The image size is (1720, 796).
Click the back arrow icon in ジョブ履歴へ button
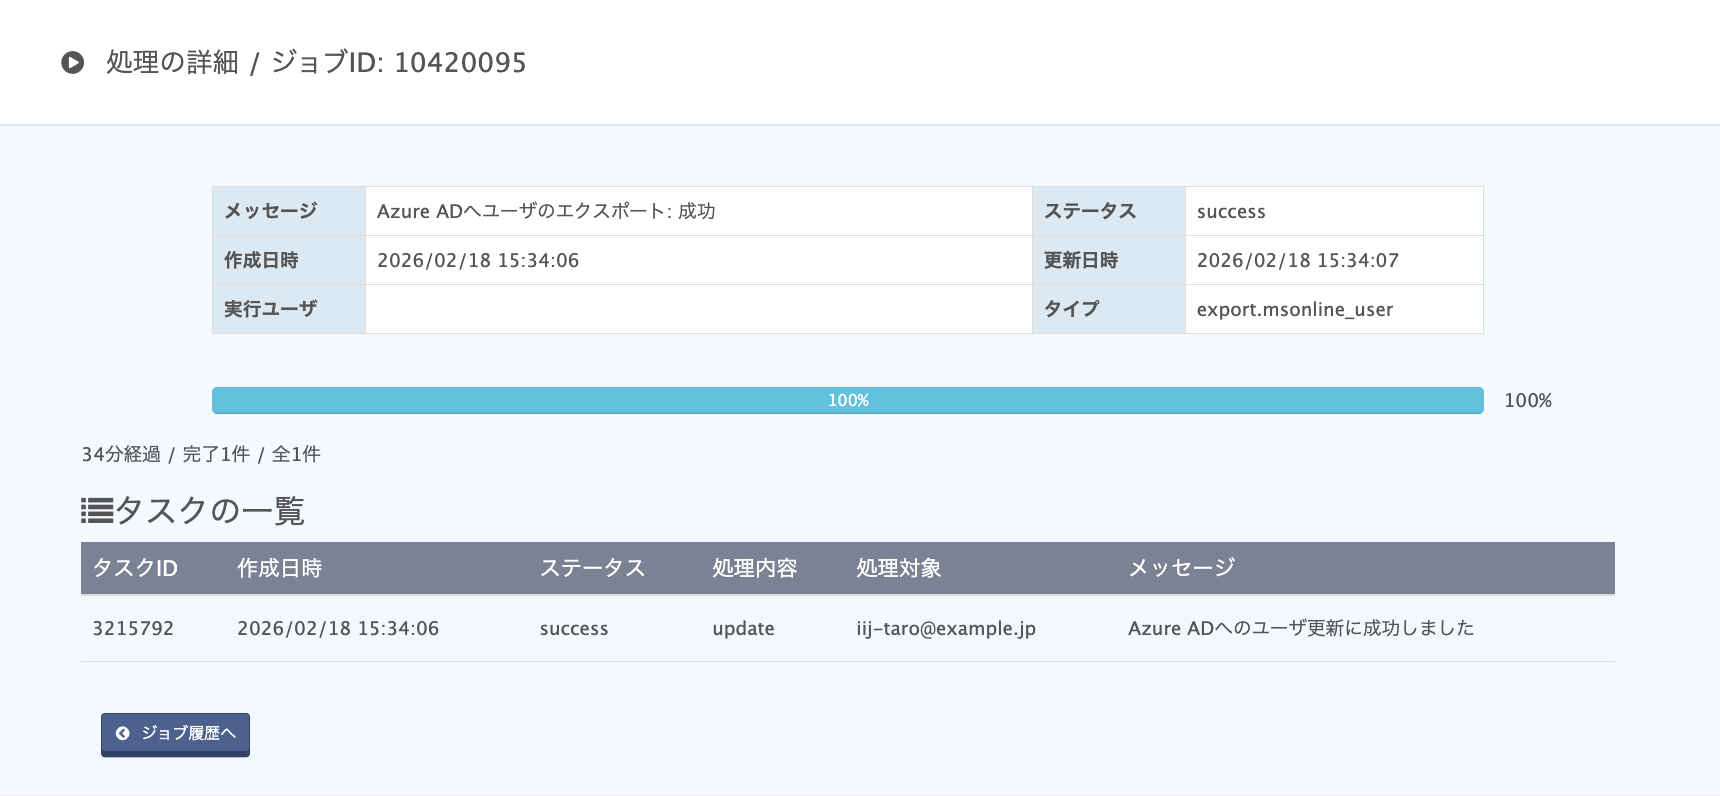pos(122,733)
